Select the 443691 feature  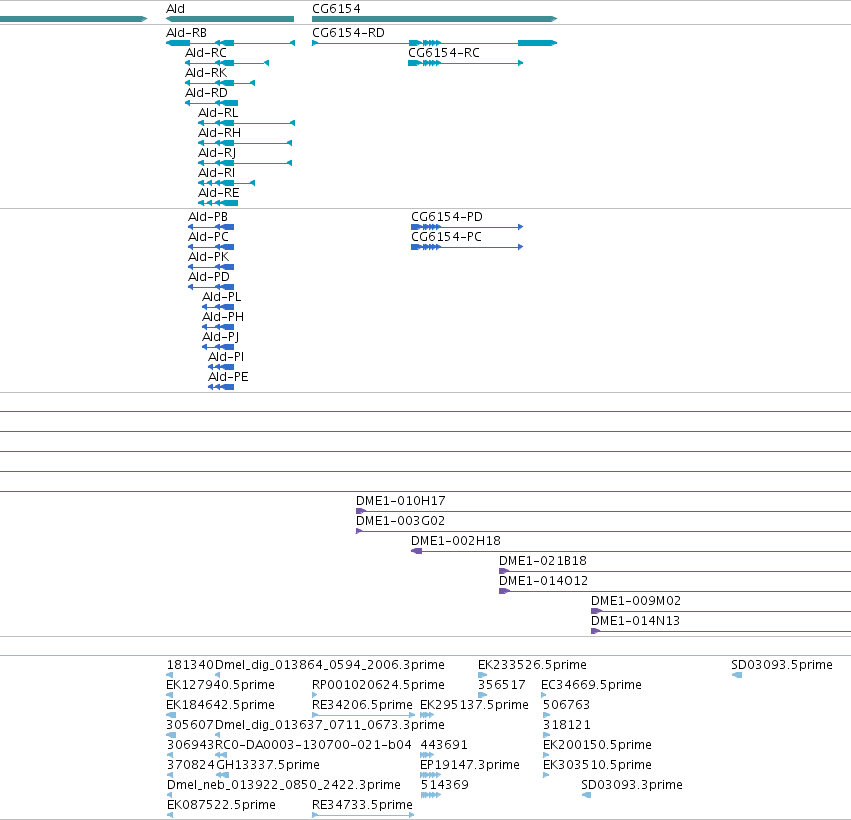pyautogui.click(x=444, y=746)
